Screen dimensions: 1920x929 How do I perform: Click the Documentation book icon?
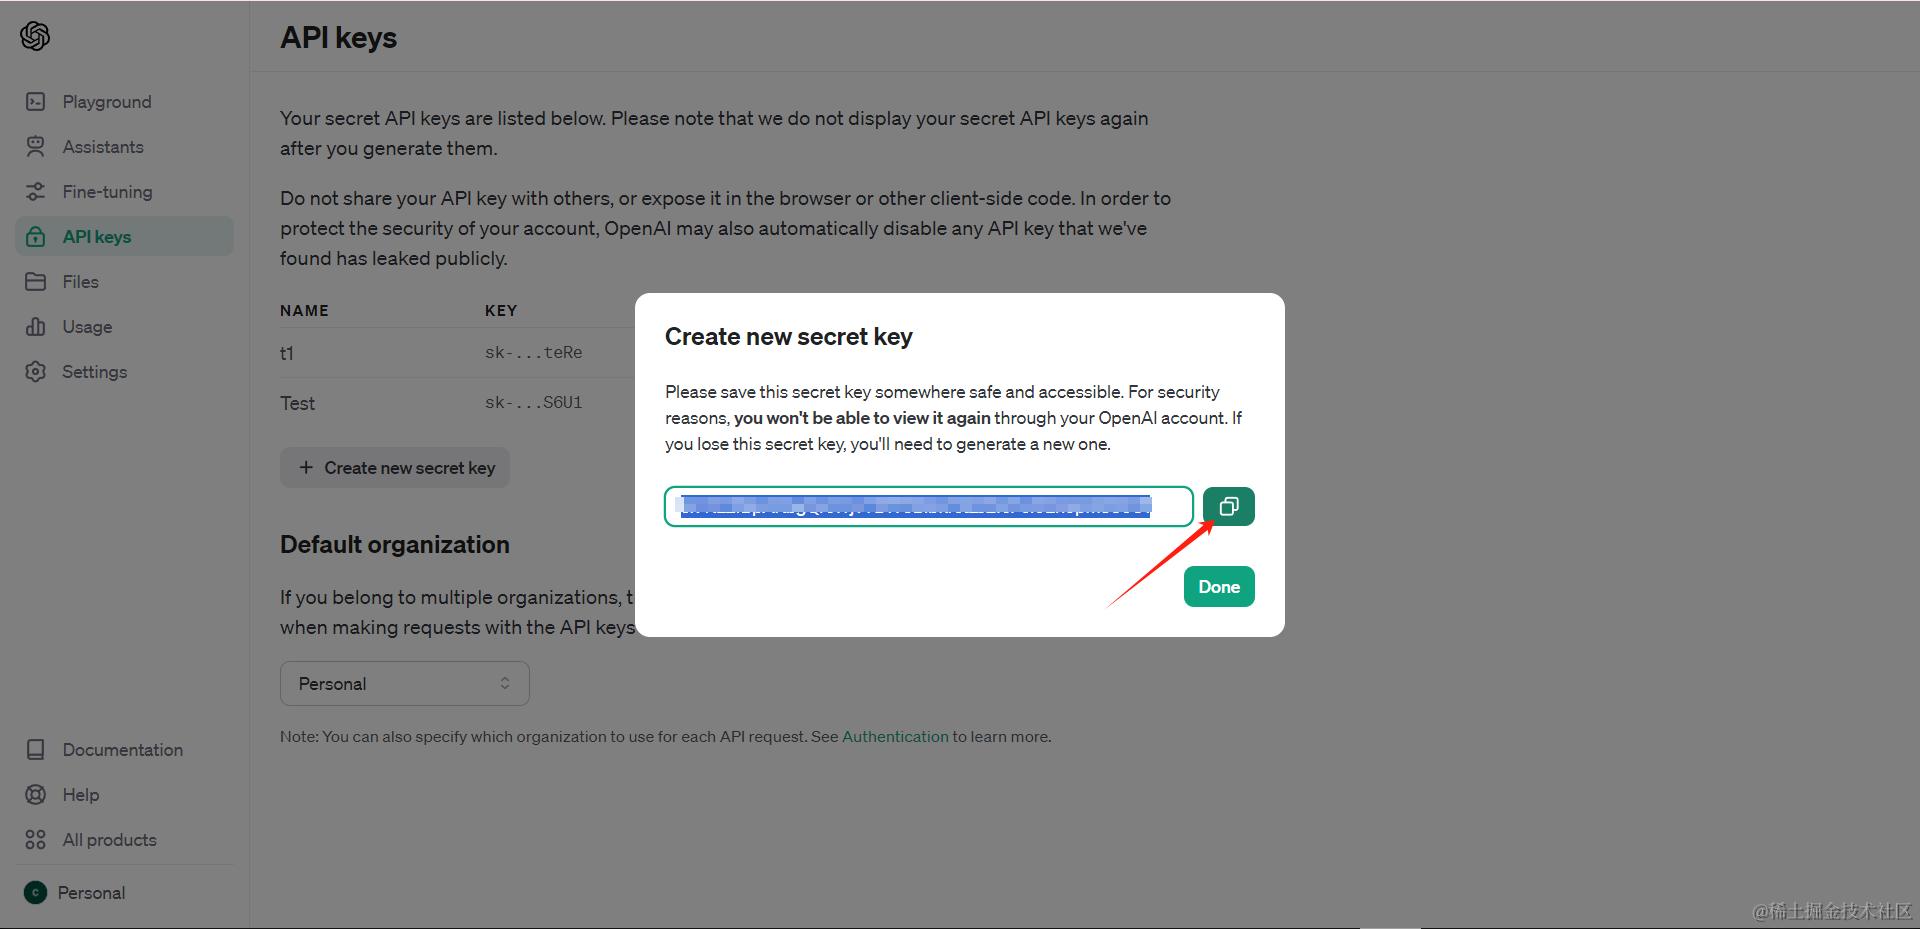36,750
